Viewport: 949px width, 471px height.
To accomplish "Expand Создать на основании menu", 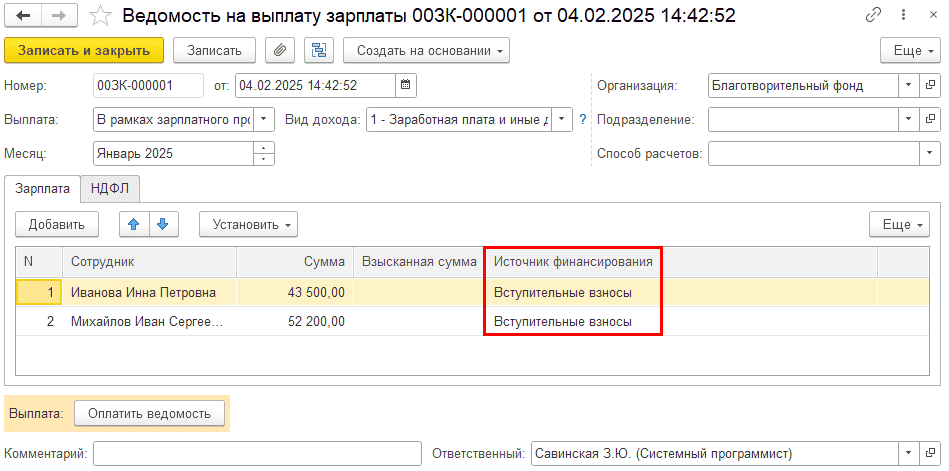I will click(427, 51).
